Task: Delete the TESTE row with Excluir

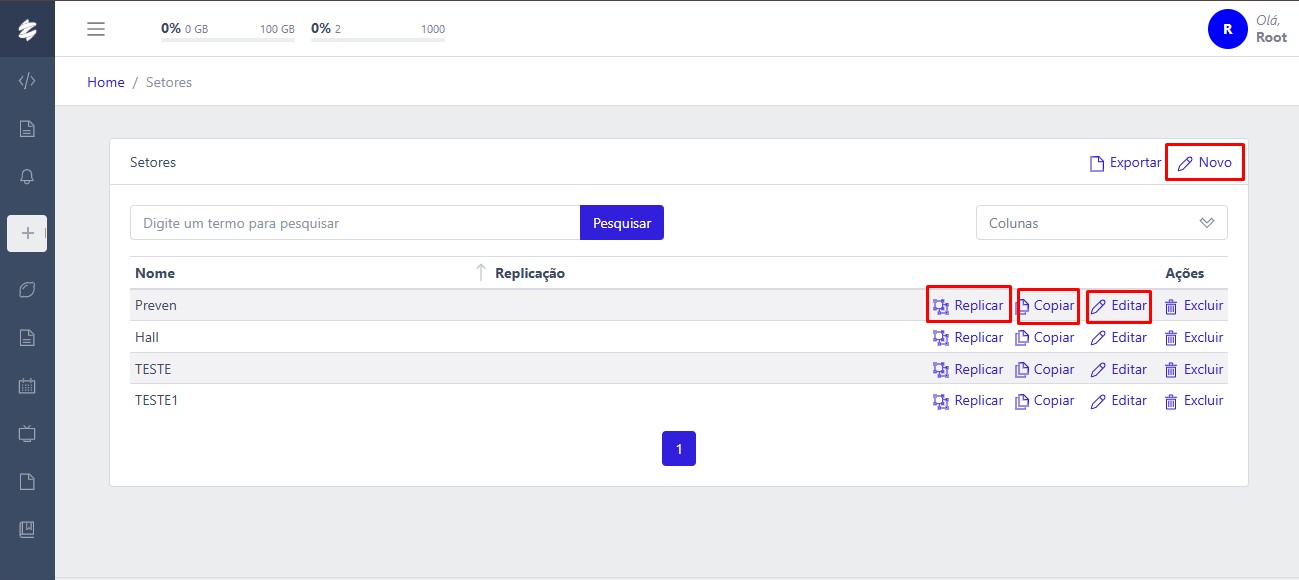Action: [1194, 370]
